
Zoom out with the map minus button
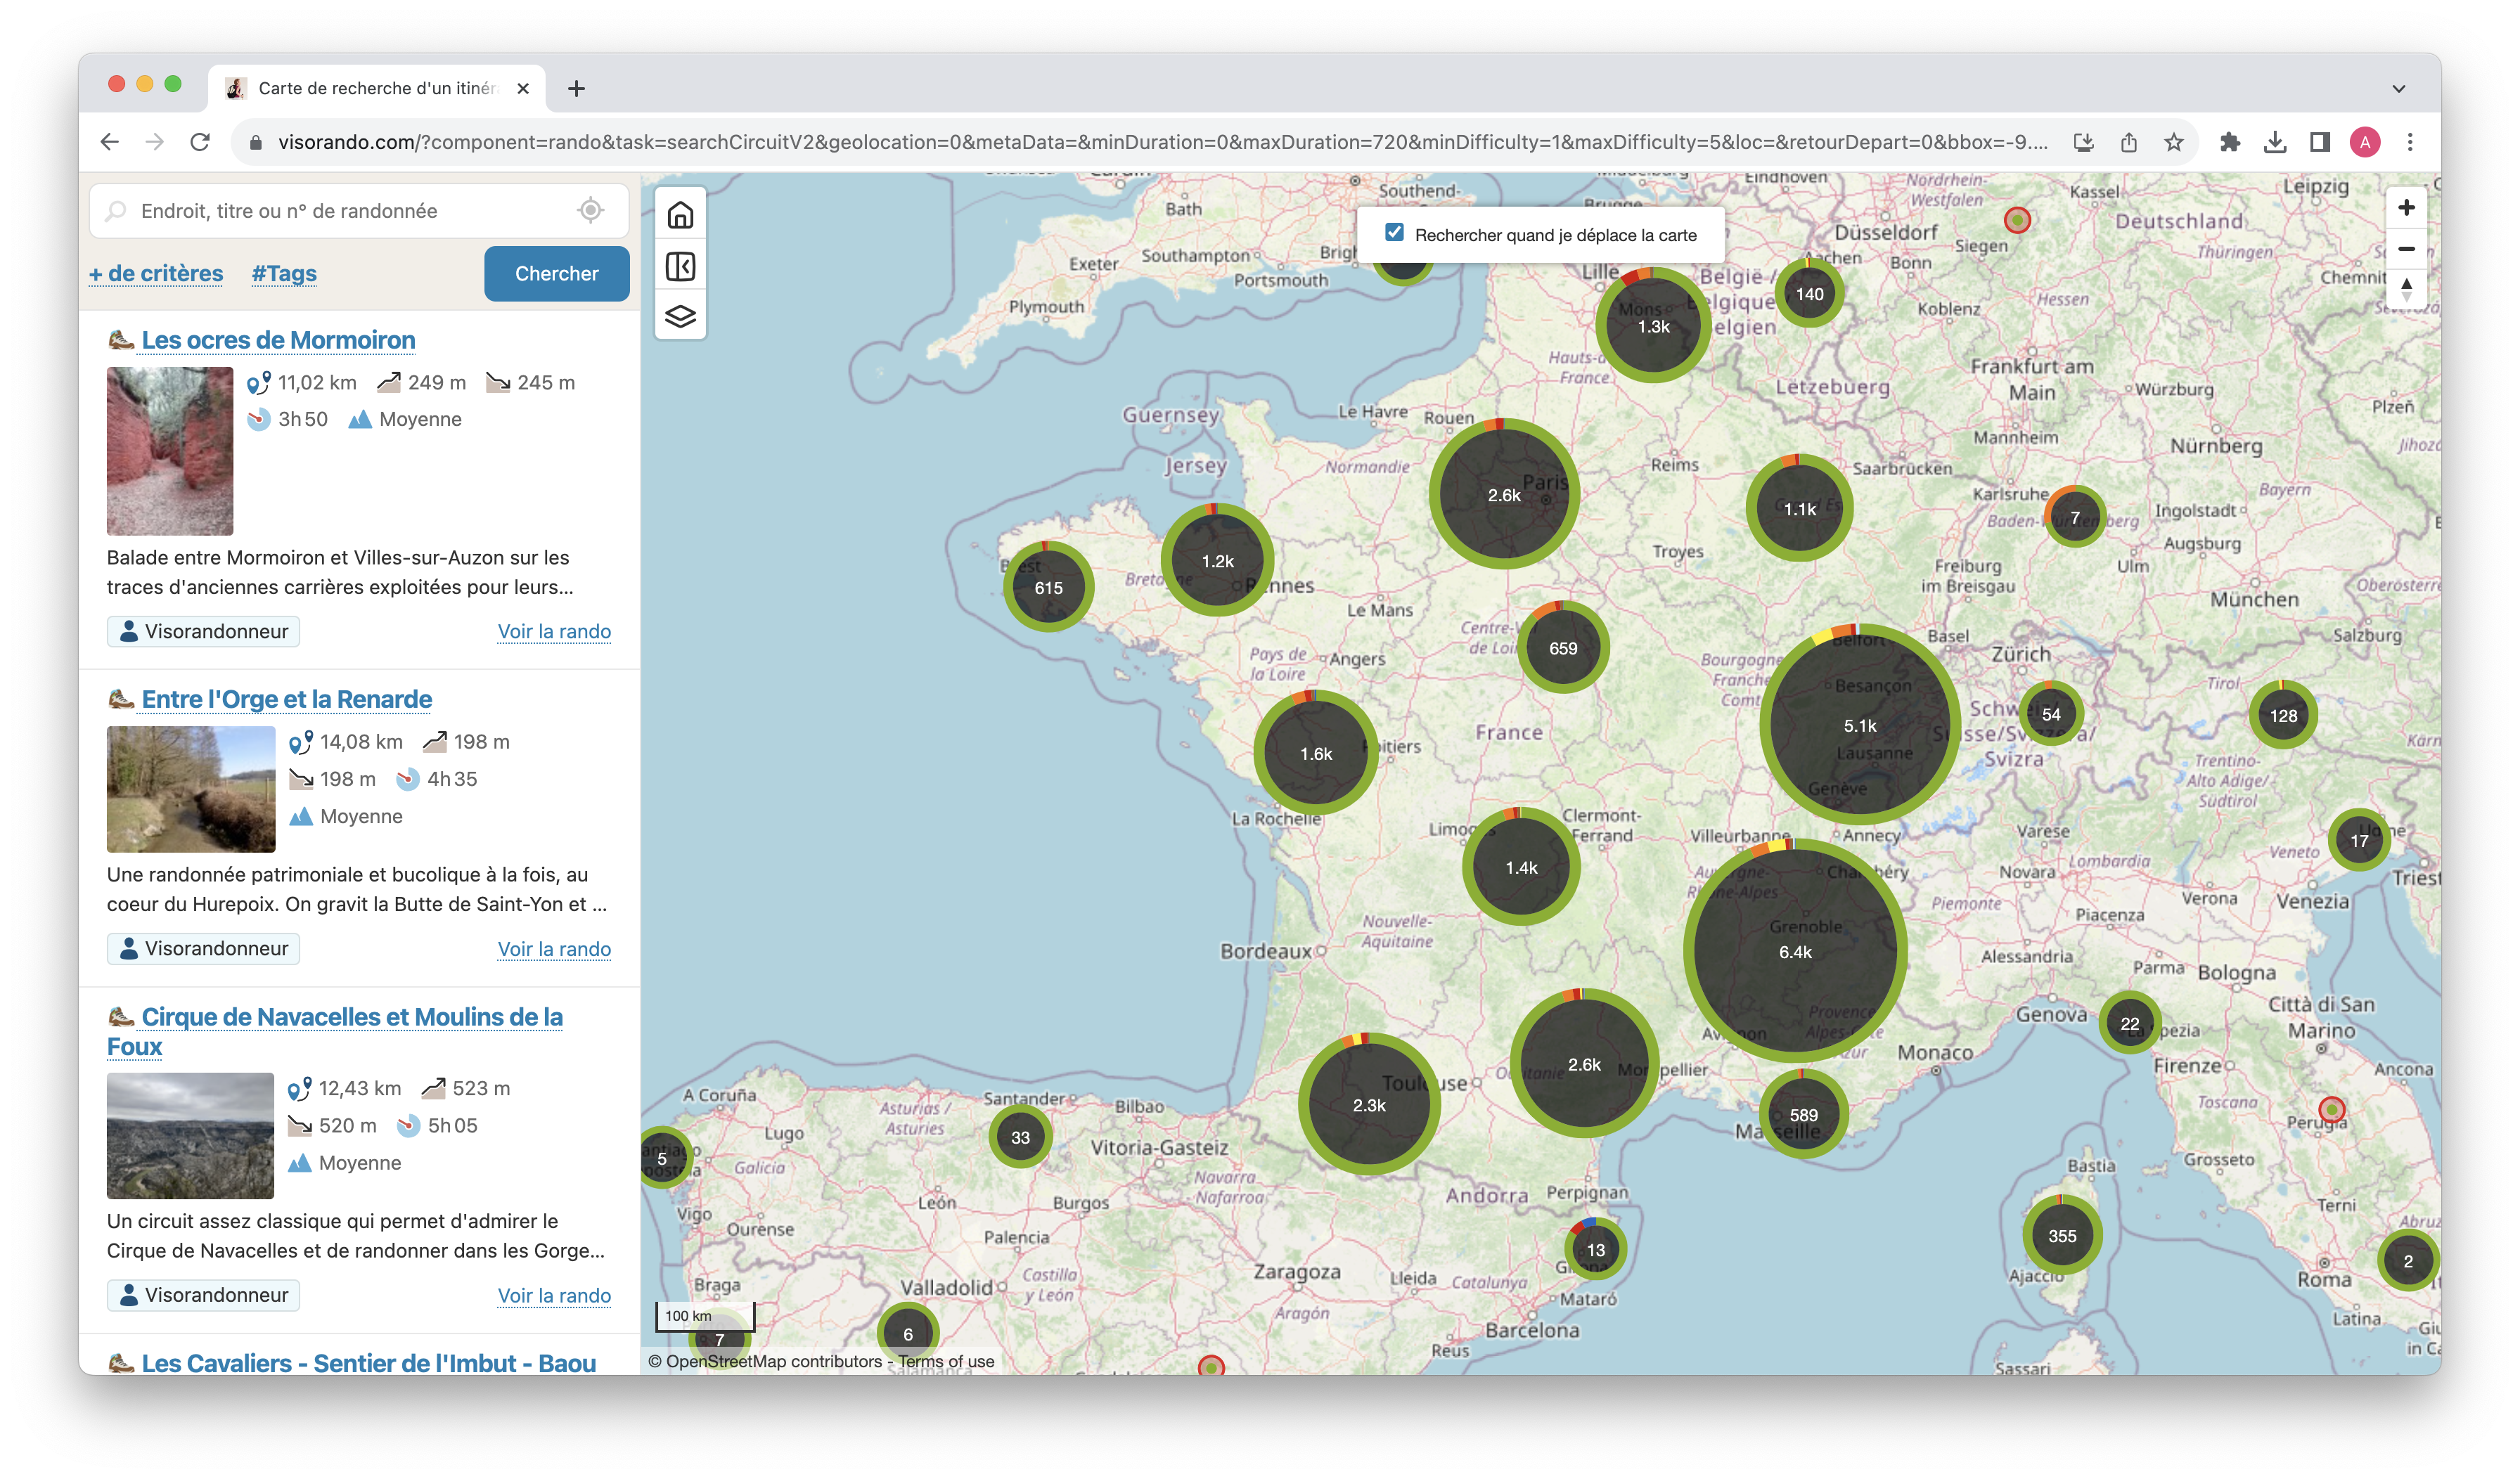tap(2406, 249)
